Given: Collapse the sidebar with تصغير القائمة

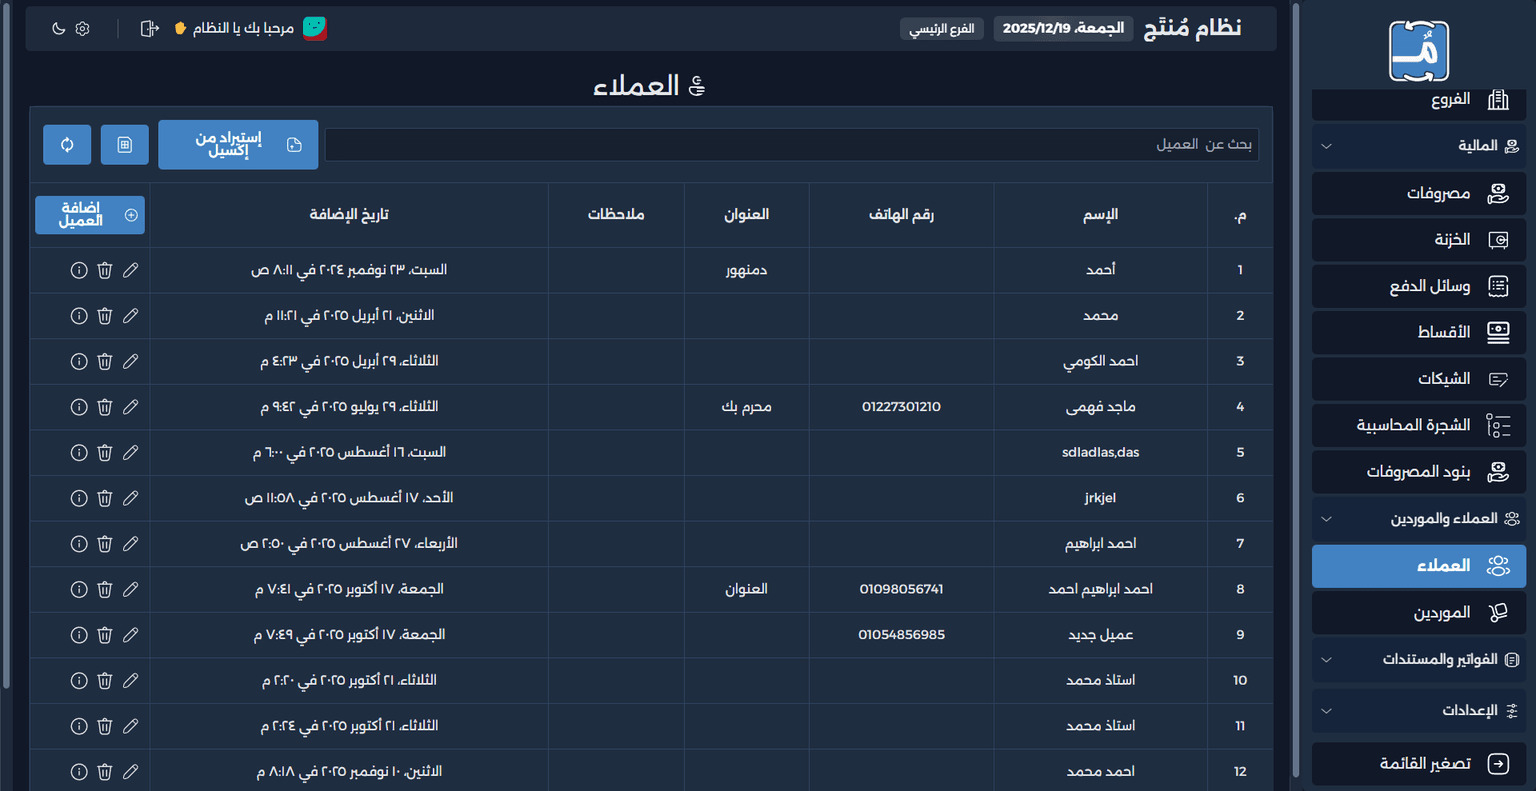Looking at the screenshot, I should [x=1419, y=764].
